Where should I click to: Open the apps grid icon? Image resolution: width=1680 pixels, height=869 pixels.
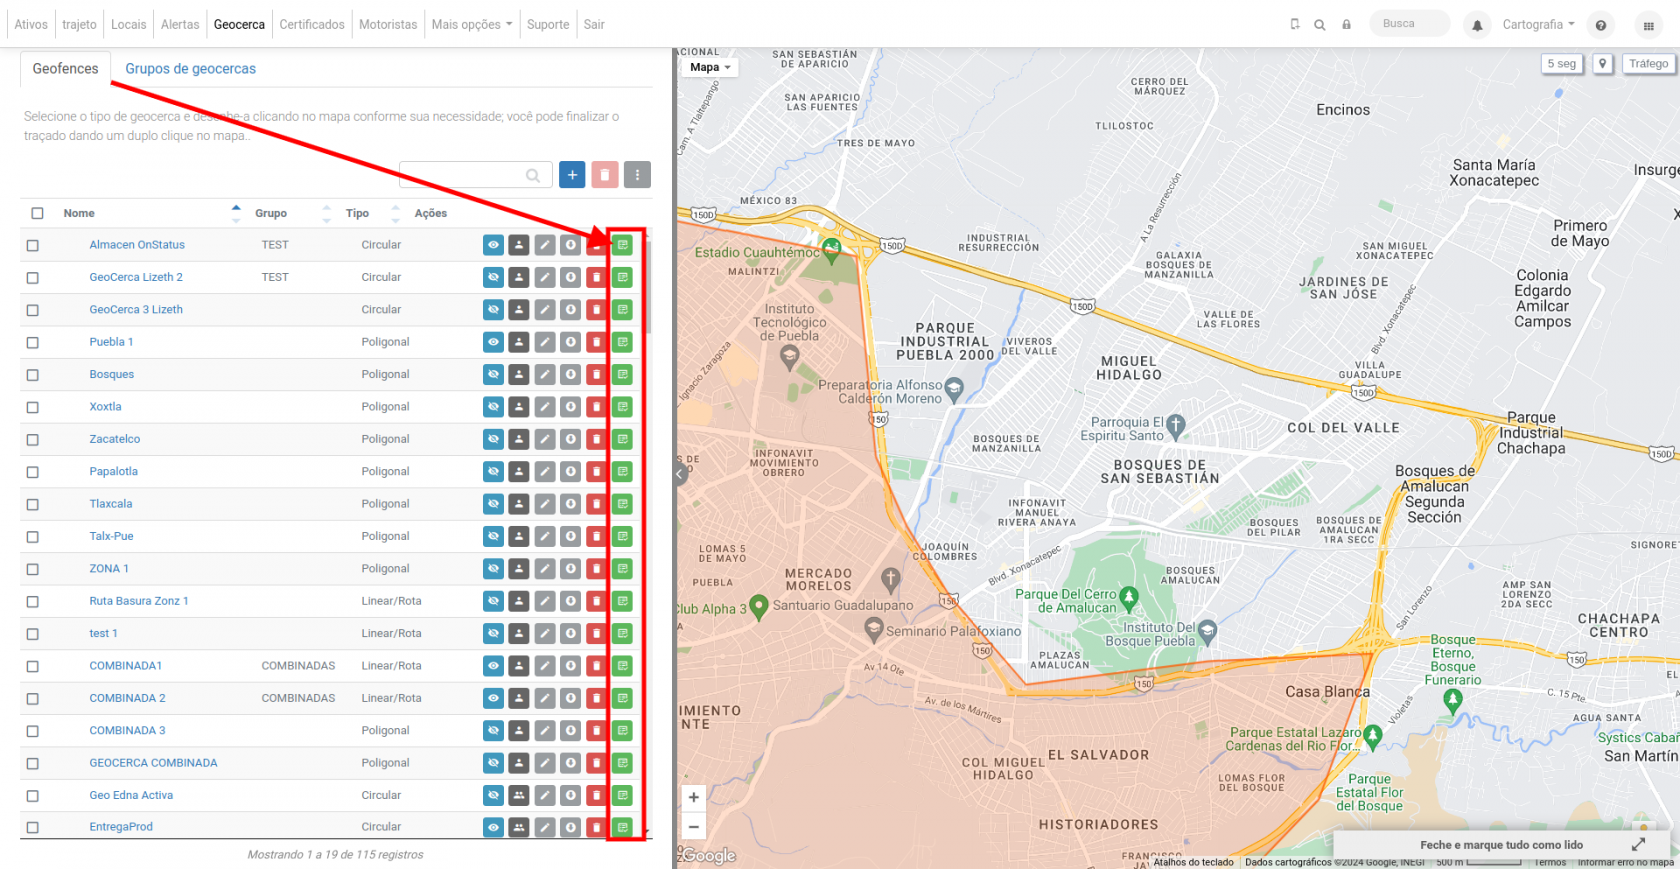(1649, 25)
